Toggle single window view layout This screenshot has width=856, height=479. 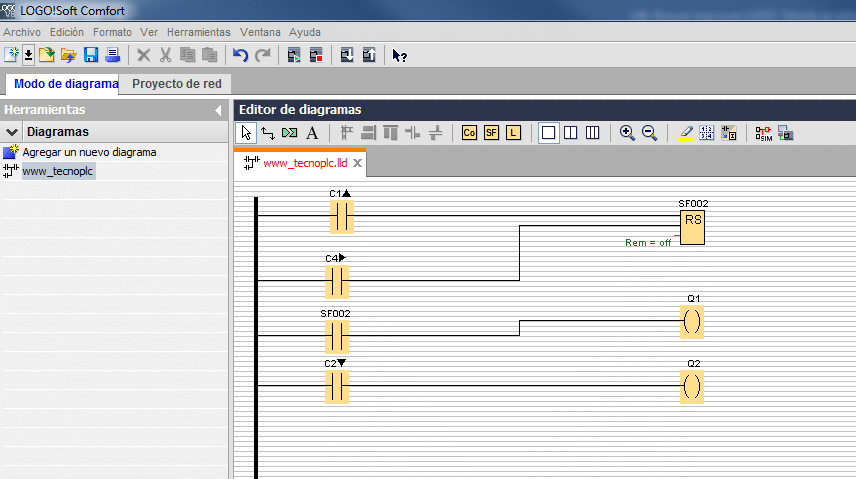(548, 133)
